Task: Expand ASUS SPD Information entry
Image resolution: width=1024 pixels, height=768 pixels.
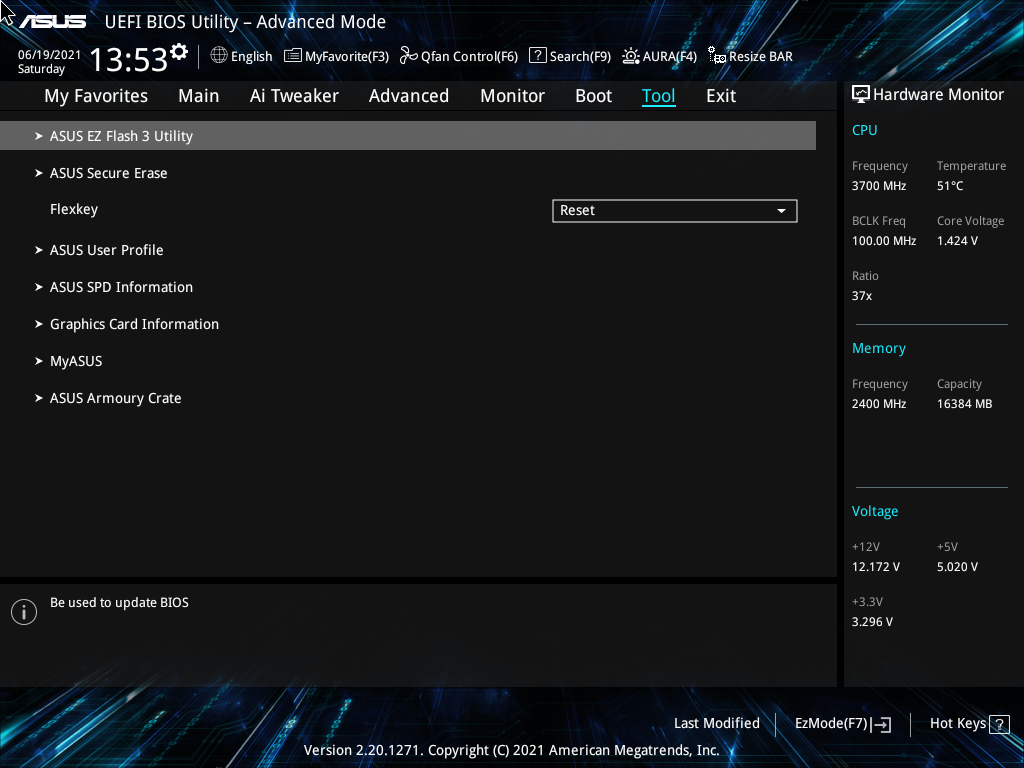Action: 121,287
